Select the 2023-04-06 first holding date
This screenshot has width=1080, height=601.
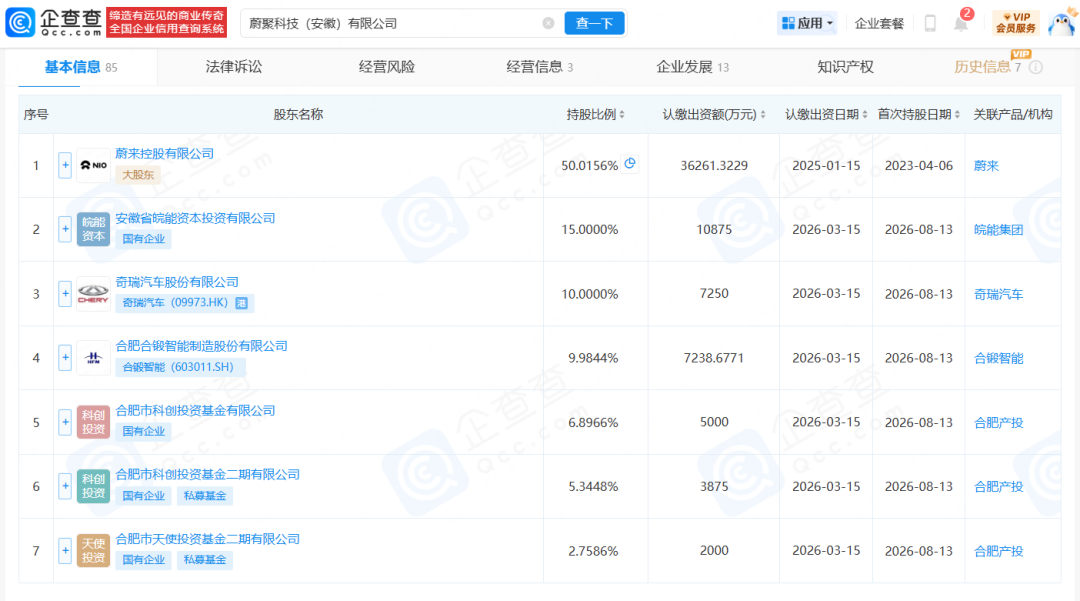pos(918,166)
